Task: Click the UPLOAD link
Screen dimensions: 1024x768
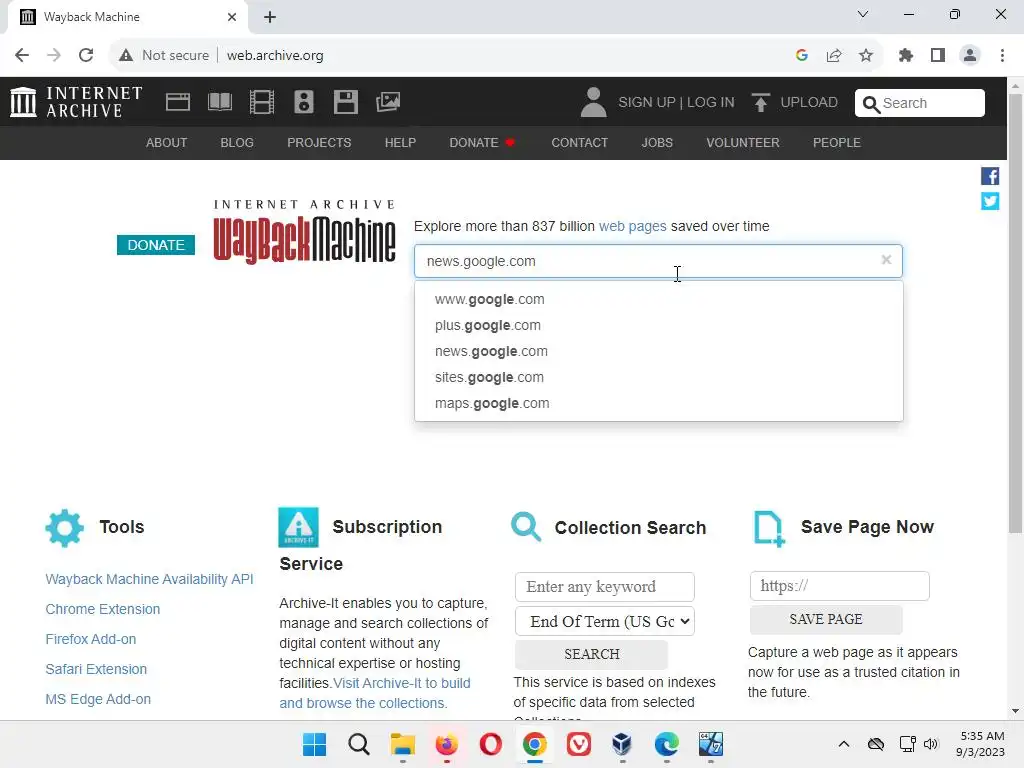Action: click(x=809, y=103)
